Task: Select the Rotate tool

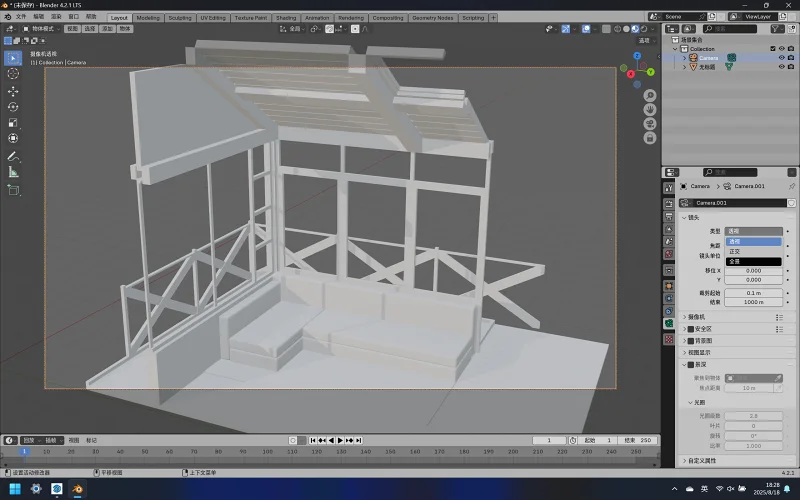Action: 13,107
